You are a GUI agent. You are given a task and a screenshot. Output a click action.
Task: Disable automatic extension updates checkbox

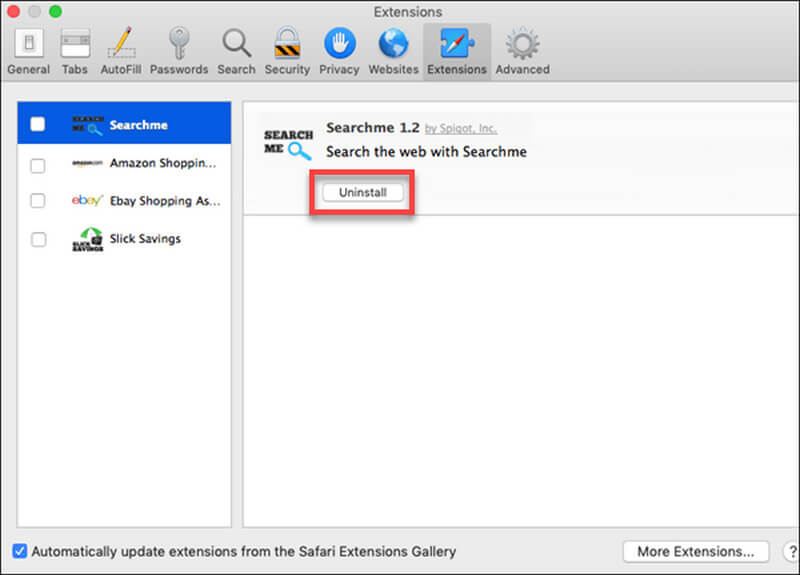(20, 551)
